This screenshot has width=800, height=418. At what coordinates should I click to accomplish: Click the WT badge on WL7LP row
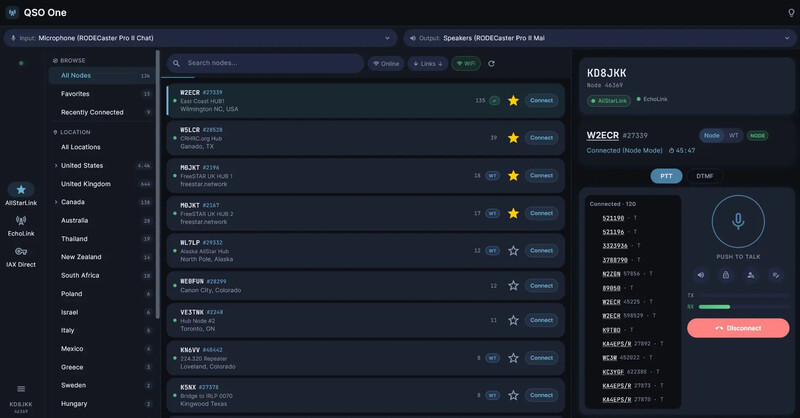click(x=492, y=251)
